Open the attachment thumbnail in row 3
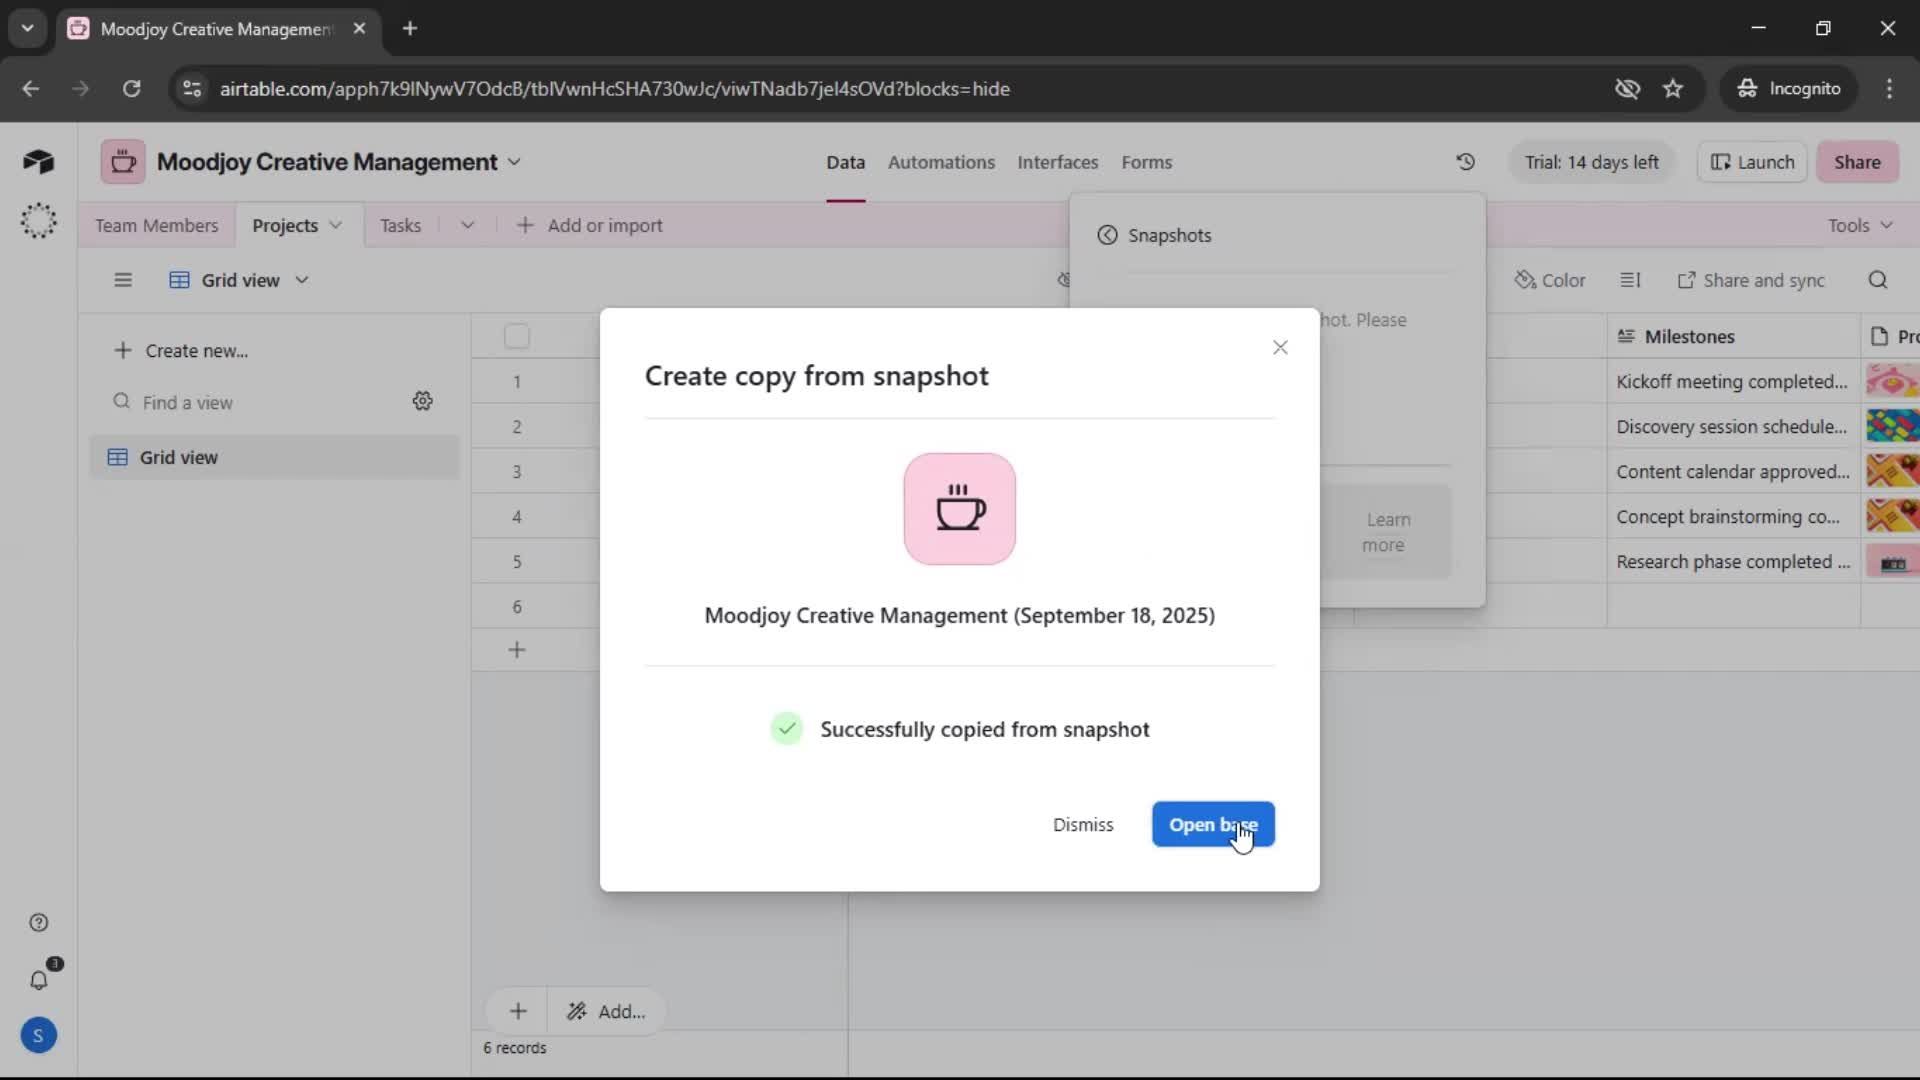Image resolution: width=1920 pixels, height=1080 pixels. click(x=1892, y=471)
